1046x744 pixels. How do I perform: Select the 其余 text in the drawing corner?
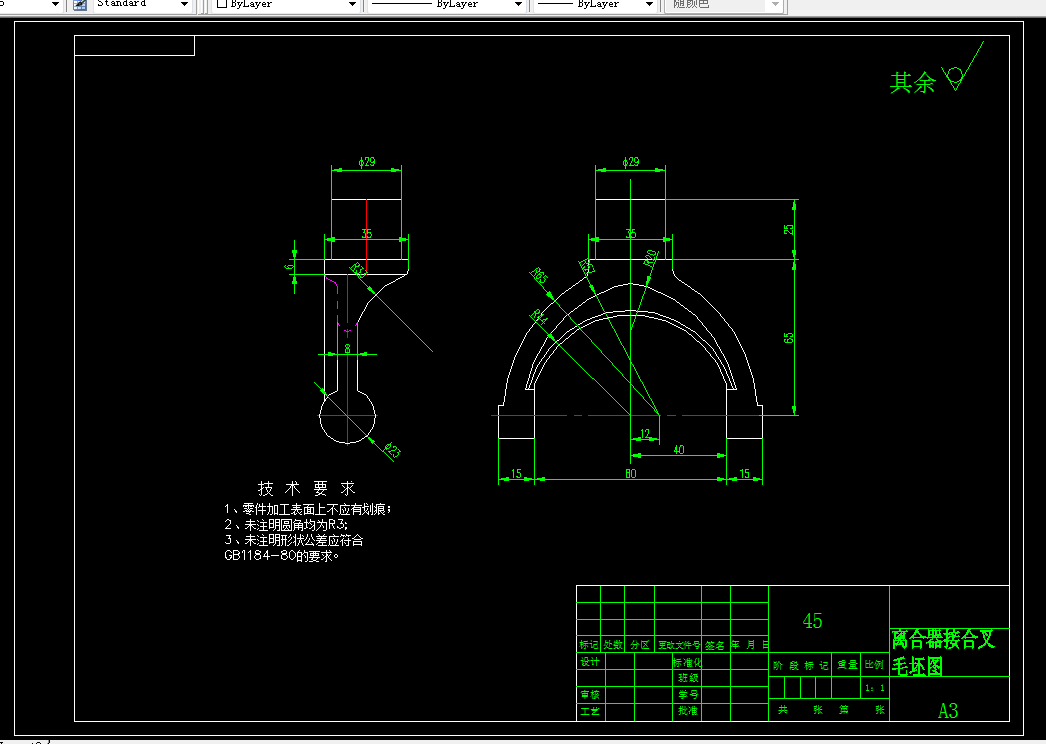[913, 83]
